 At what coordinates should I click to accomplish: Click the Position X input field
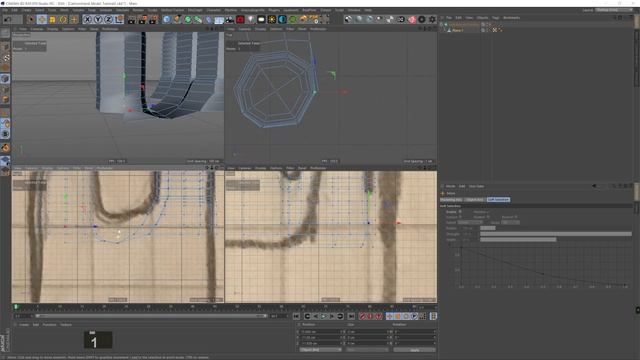(321, 332)
